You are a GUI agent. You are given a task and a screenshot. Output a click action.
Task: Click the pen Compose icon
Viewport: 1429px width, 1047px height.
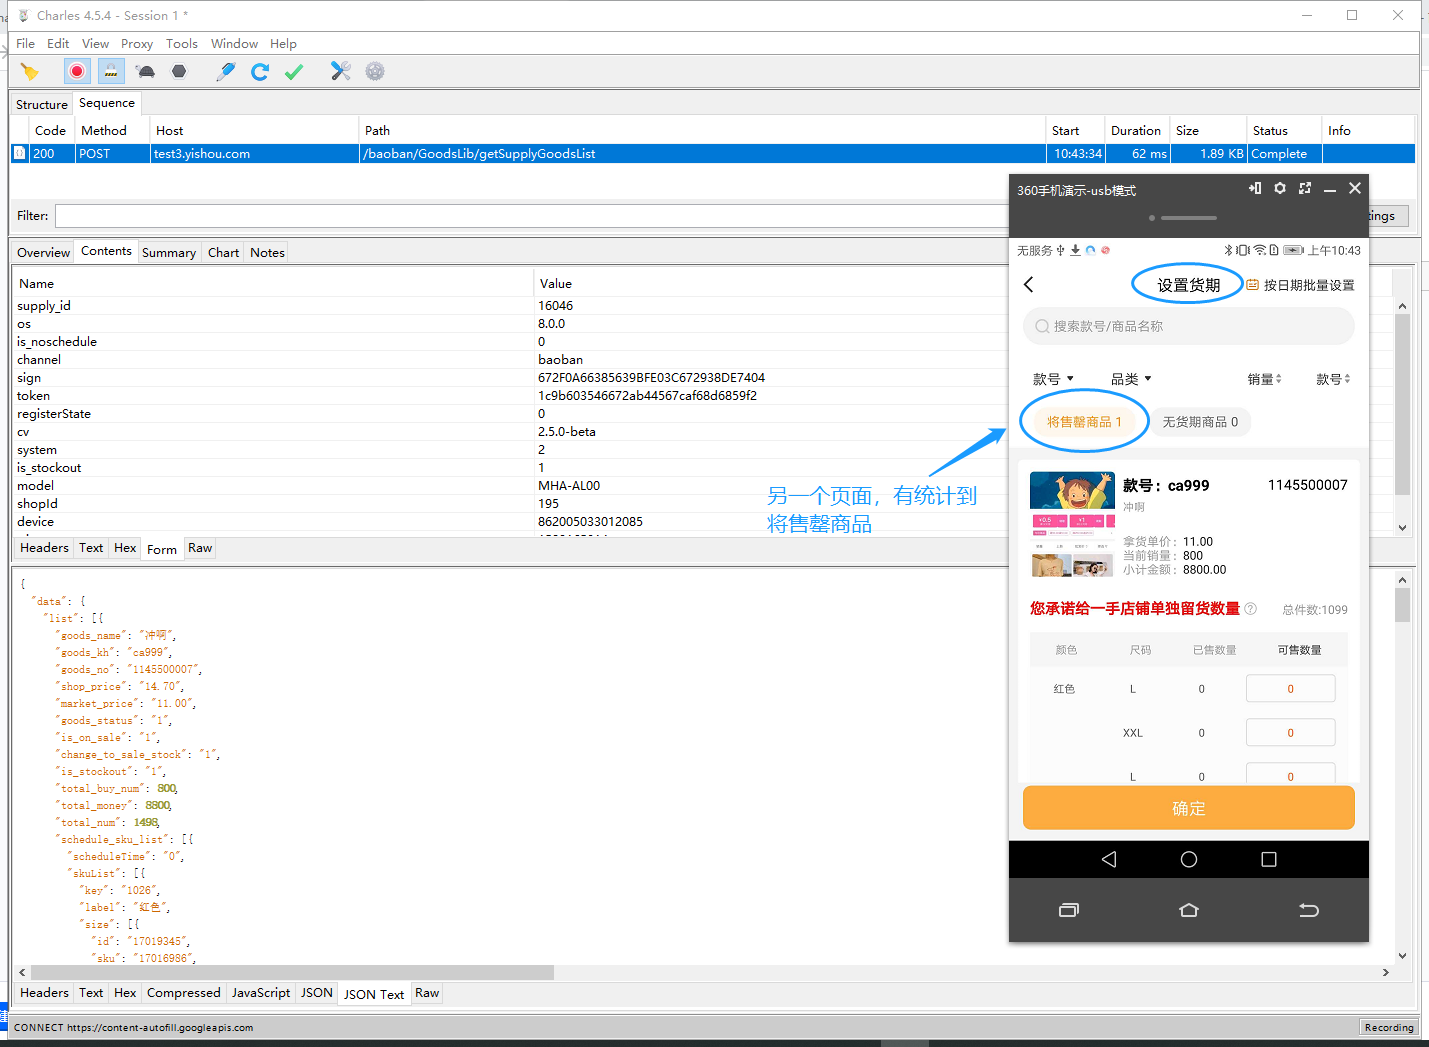click(226, 71)
